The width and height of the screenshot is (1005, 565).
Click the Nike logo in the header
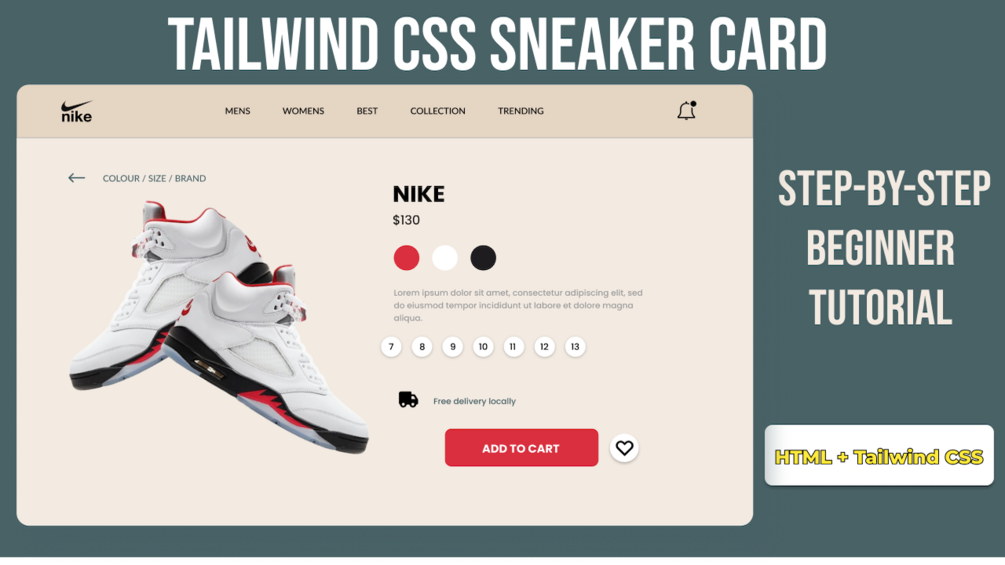tap(77, 111)
